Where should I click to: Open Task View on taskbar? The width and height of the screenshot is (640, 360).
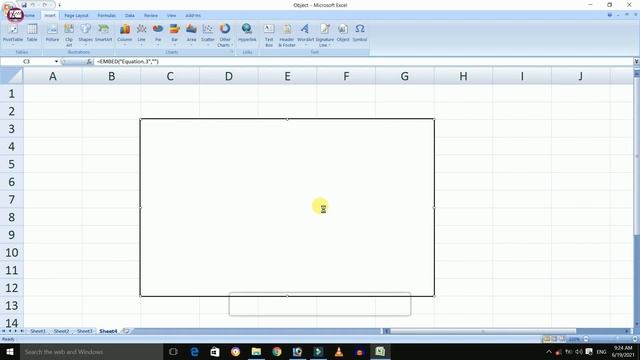[x=173, y=352]
